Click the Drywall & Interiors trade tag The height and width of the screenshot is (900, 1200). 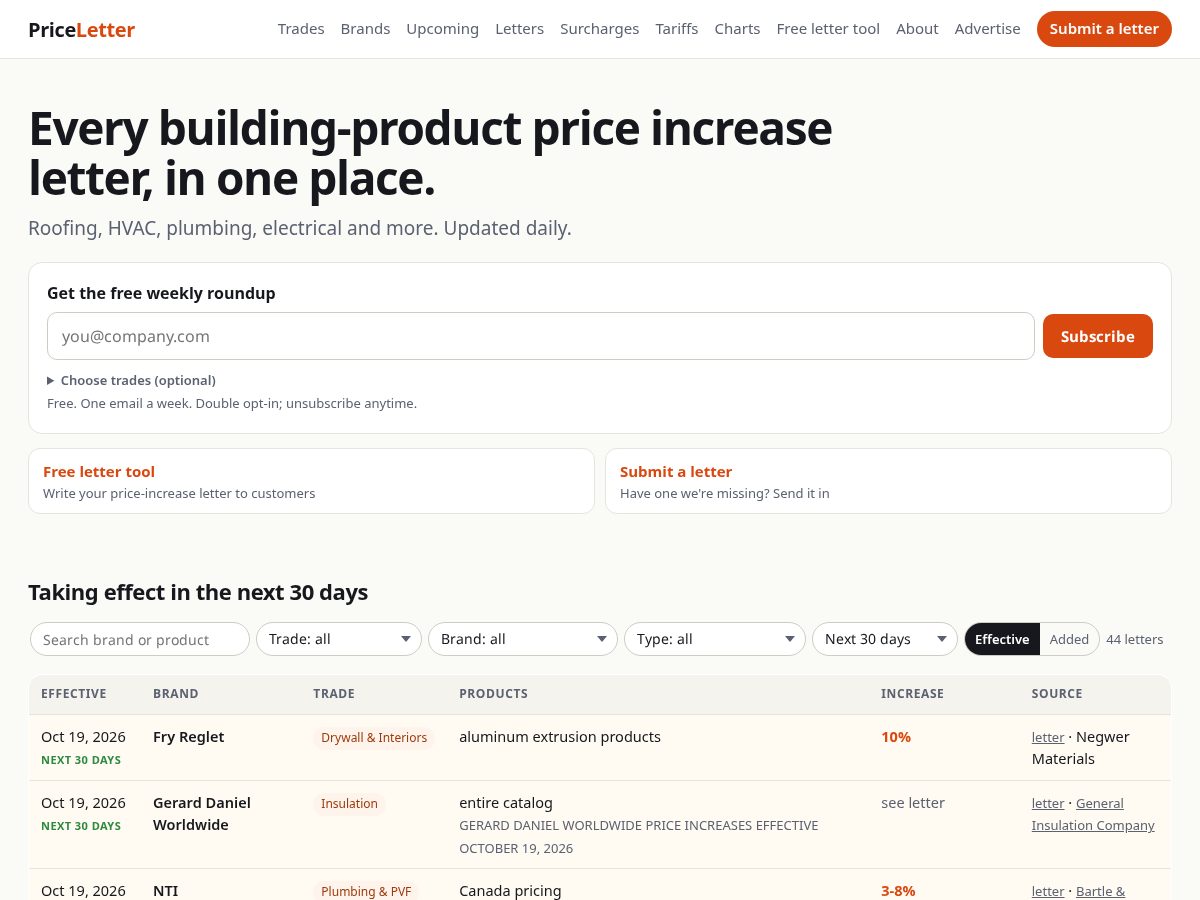coord(374,738)
